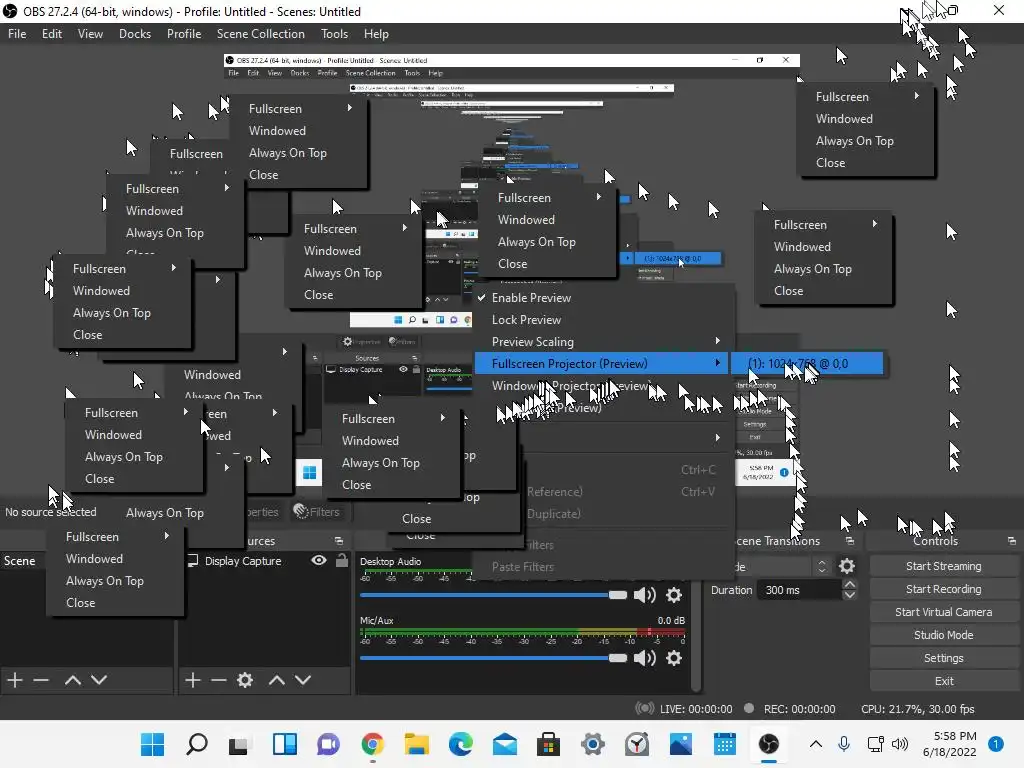This screenshot has width=1024, height=768.
Task: Open Microsoft Edge from the taskbar
Action: [x=460, y=744]
